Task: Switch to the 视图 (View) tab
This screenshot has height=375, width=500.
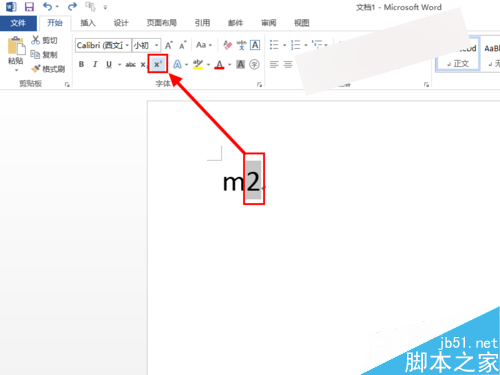Action: click(x=302, y=23)
